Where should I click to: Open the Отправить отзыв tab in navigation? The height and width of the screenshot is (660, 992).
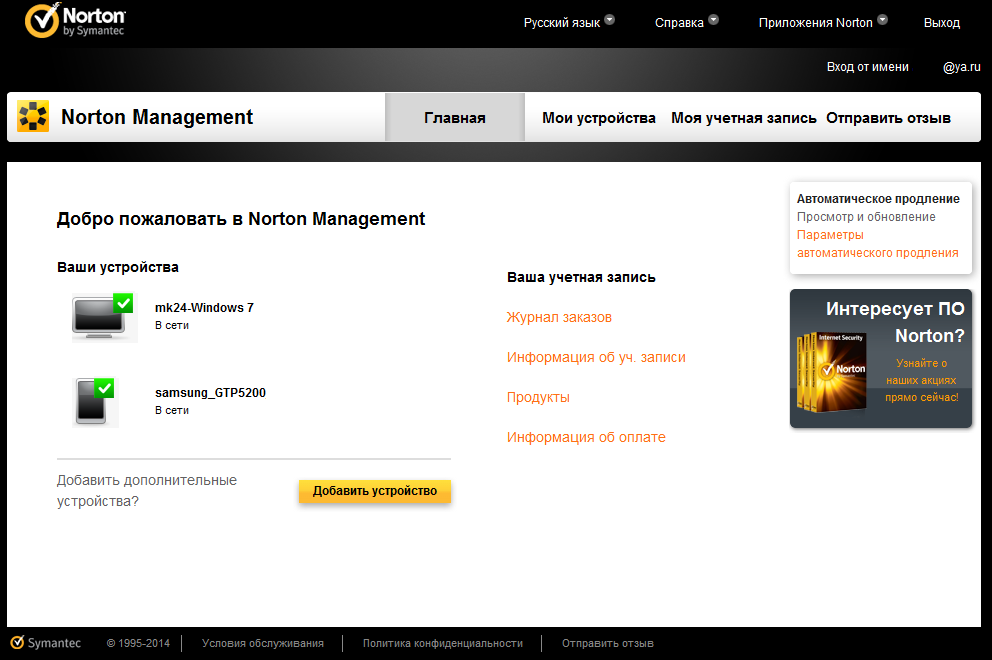[x=888, y=118]
